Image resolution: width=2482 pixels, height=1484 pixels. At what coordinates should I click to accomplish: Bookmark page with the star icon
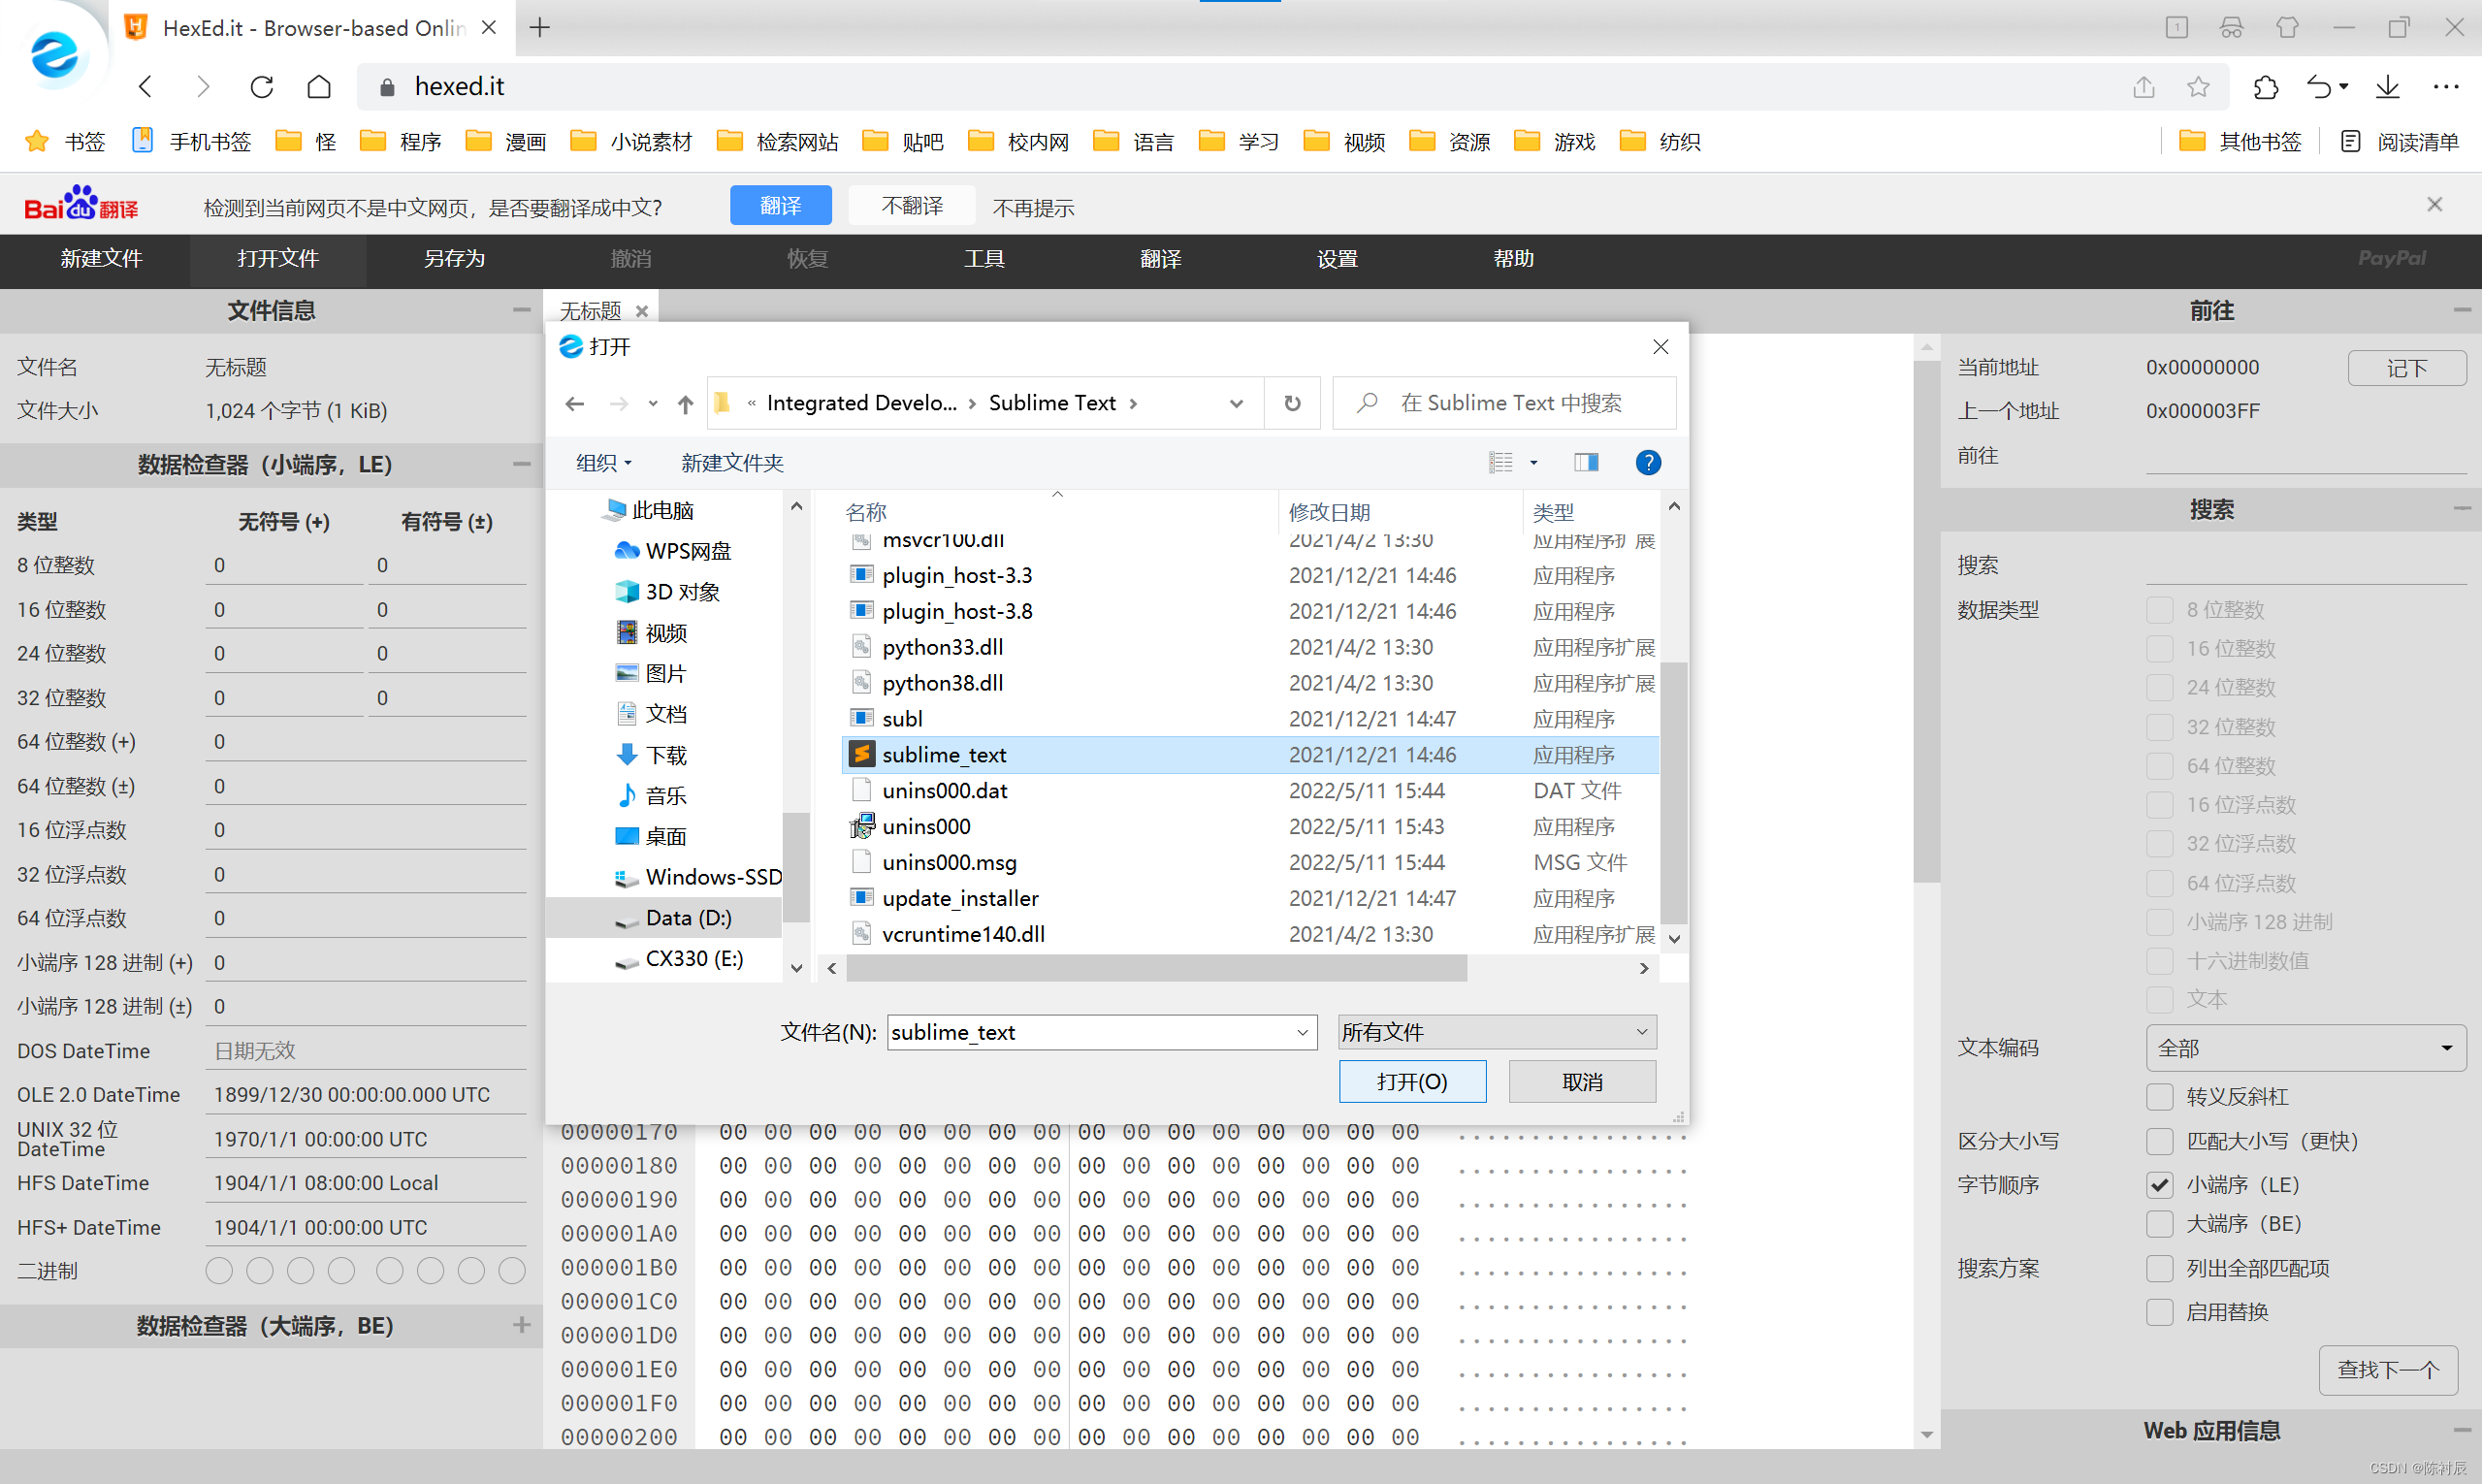tap(2198, 87)
